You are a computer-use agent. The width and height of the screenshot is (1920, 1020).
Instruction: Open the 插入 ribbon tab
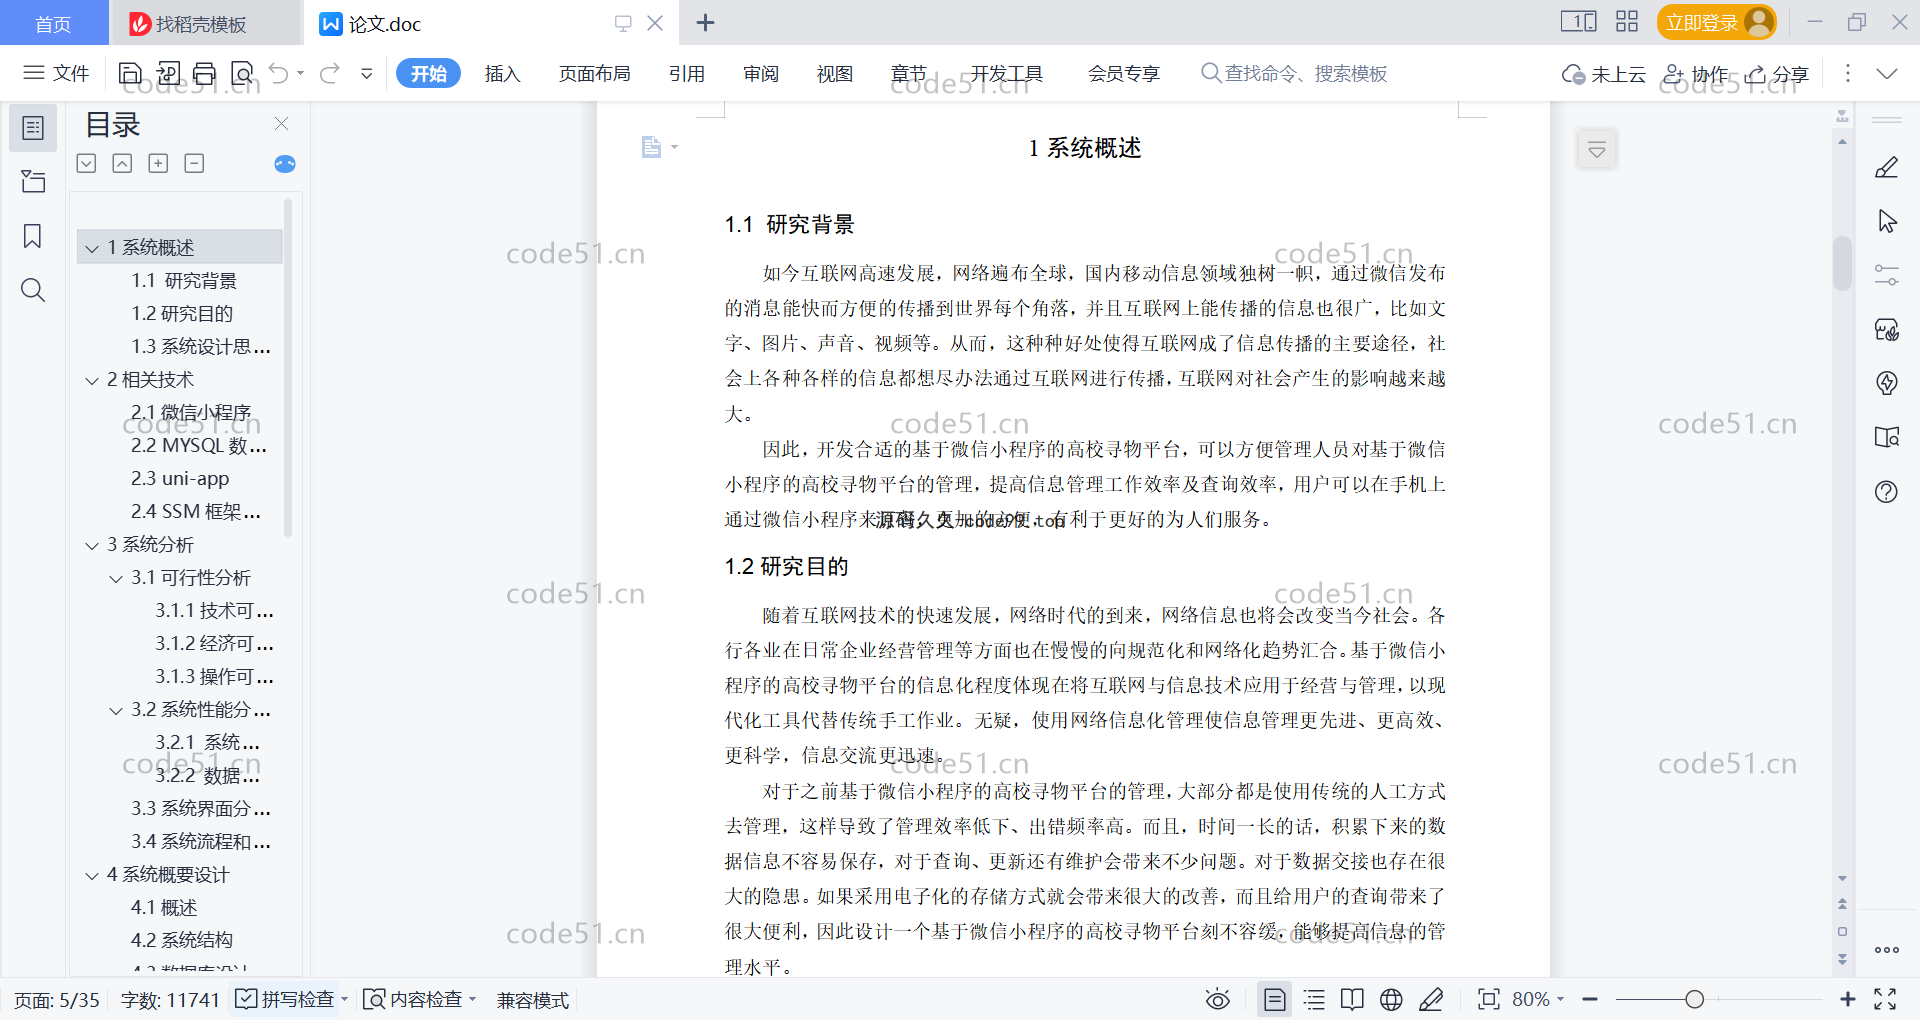point(502,73)
